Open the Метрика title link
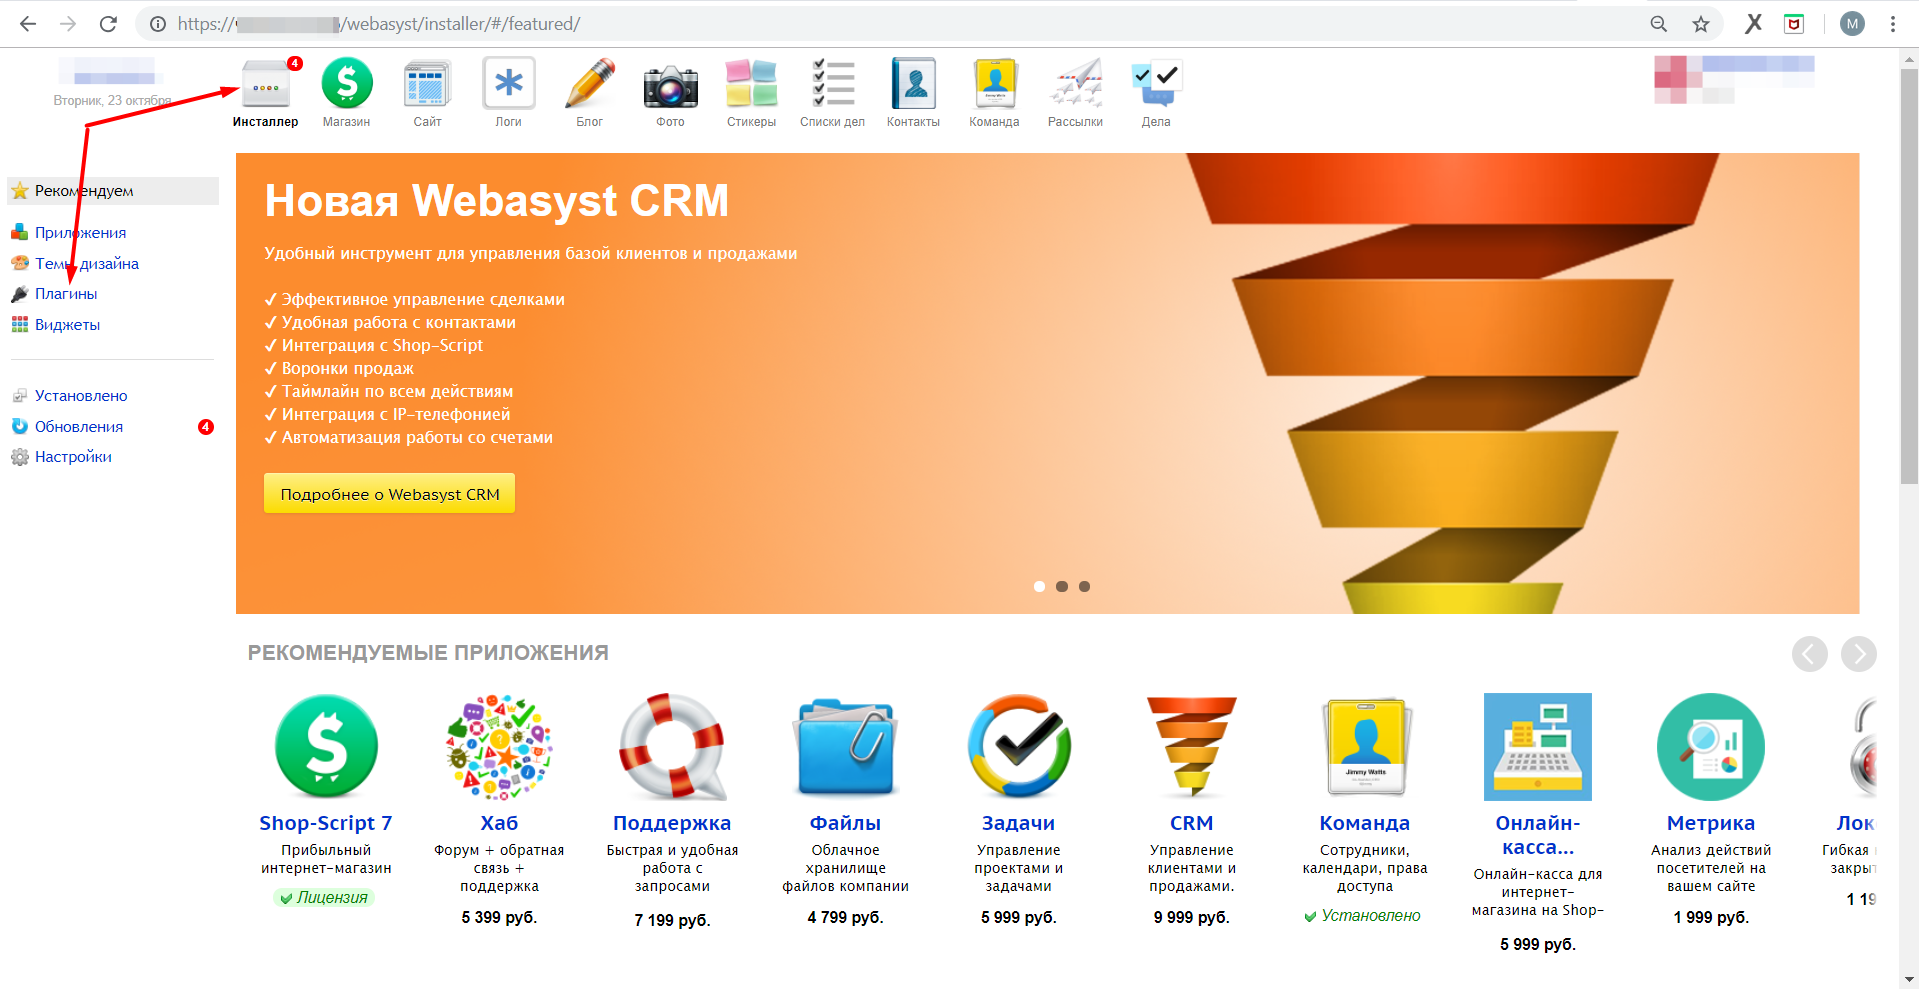The height and width of the screenshot is (989, 1919). 1711,823
